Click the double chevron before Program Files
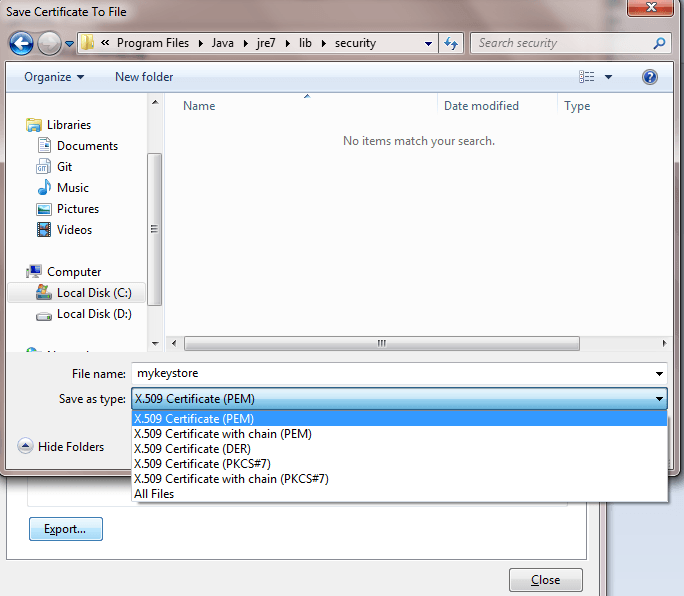Viewport: 684px width, 596px height. (105, 42)
